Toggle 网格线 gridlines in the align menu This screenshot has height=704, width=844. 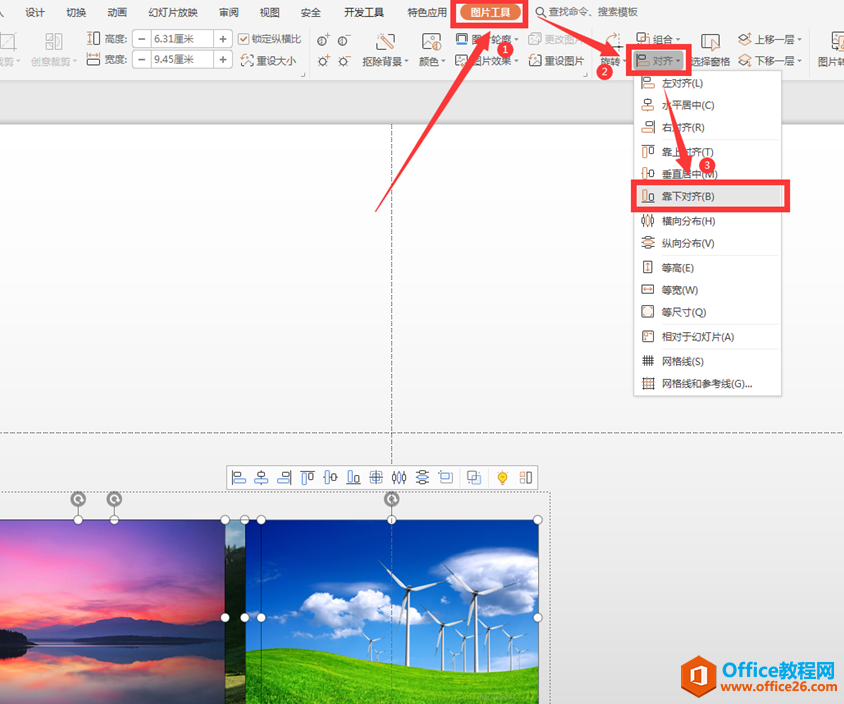[682, 361]
